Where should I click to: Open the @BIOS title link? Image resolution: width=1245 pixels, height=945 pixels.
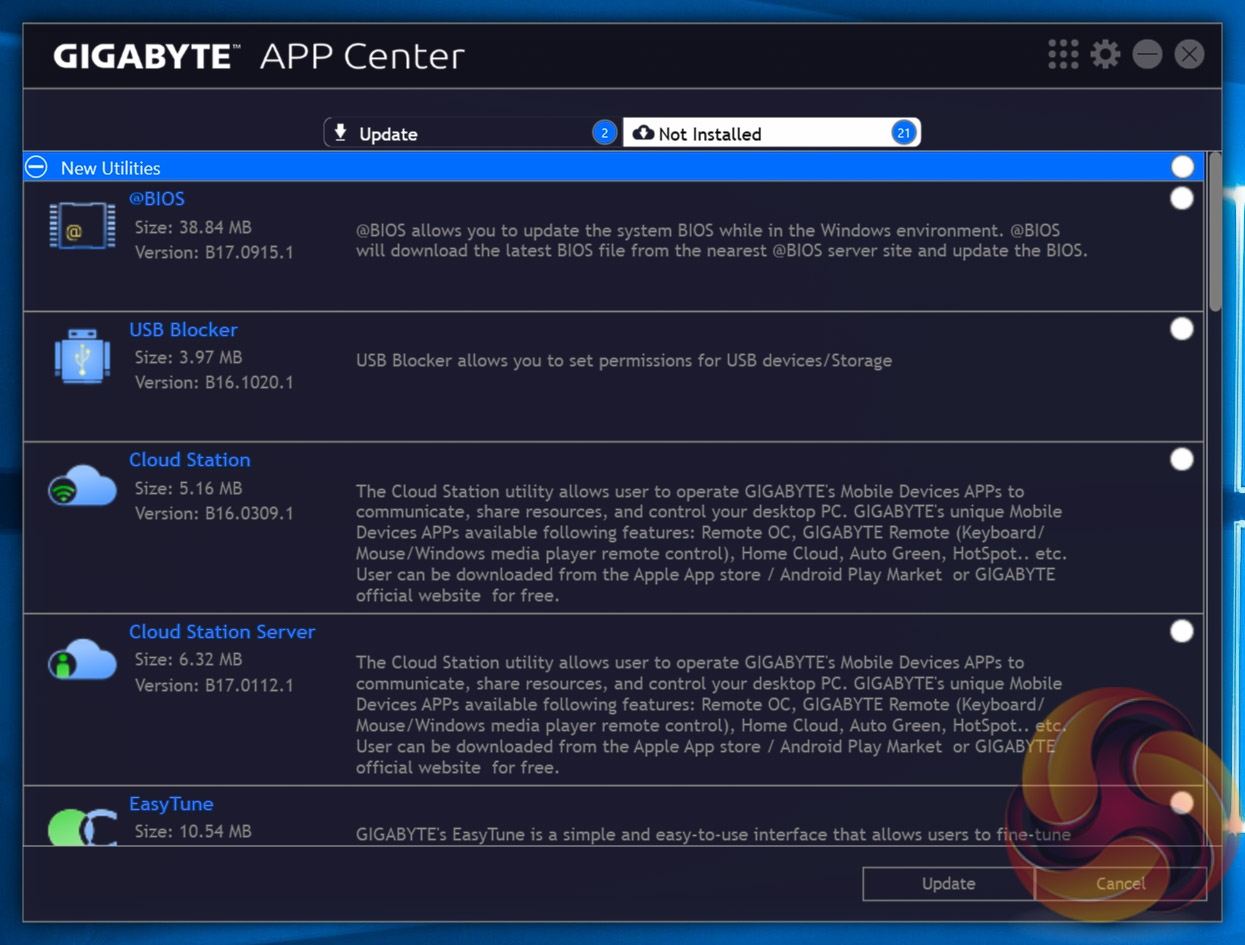click(x=157, y=199)
